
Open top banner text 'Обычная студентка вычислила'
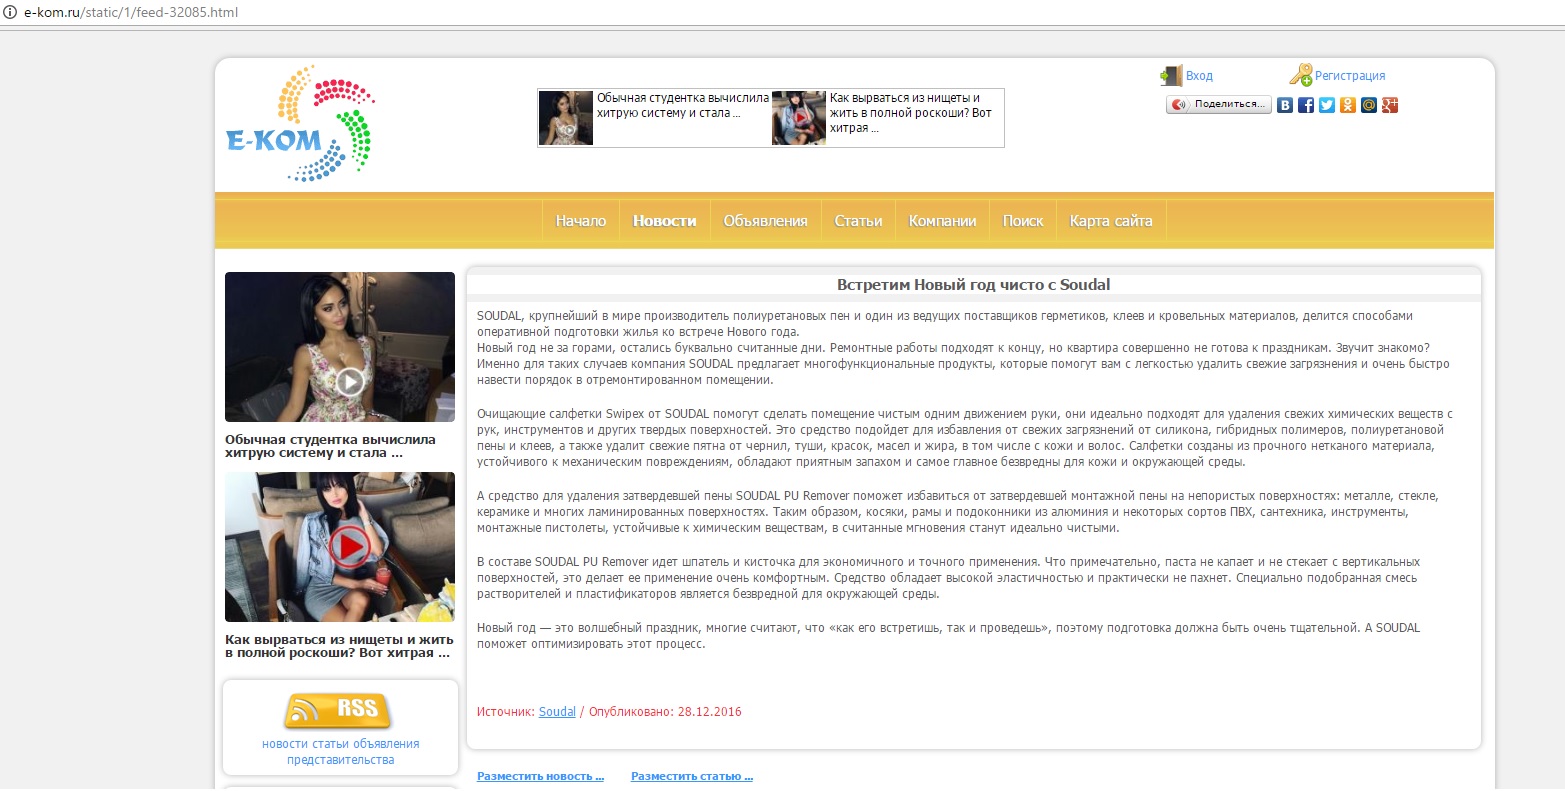pyautogui.click(x=683, y=105)
